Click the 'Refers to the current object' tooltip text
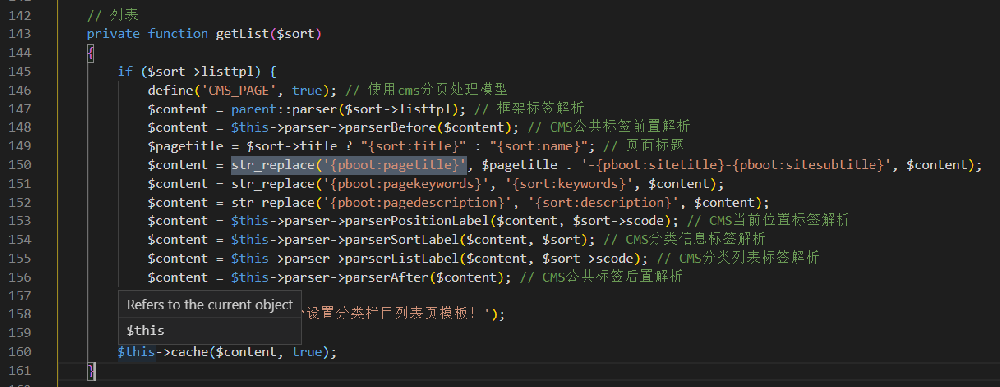The image size is (1000, 387). tap(210, 305)
